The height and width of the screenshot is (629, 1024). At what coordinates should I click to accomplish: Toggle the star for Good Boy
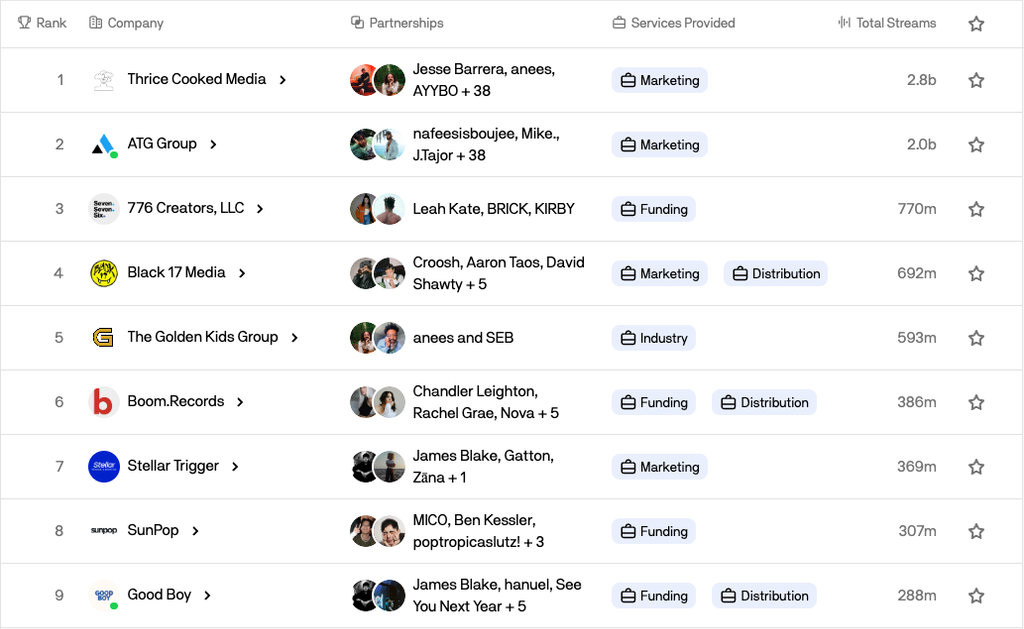coord(976,595)
